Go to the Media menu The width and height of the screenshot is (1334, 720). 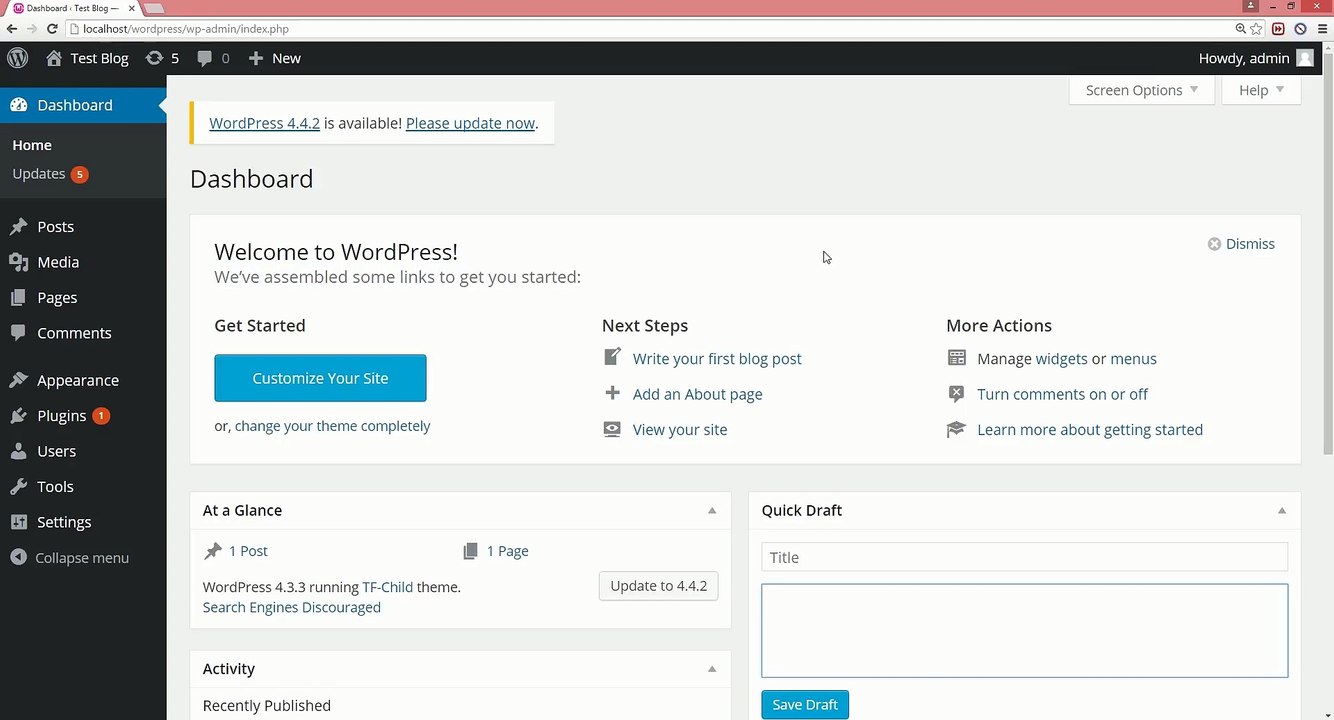(x=58, y=262)
